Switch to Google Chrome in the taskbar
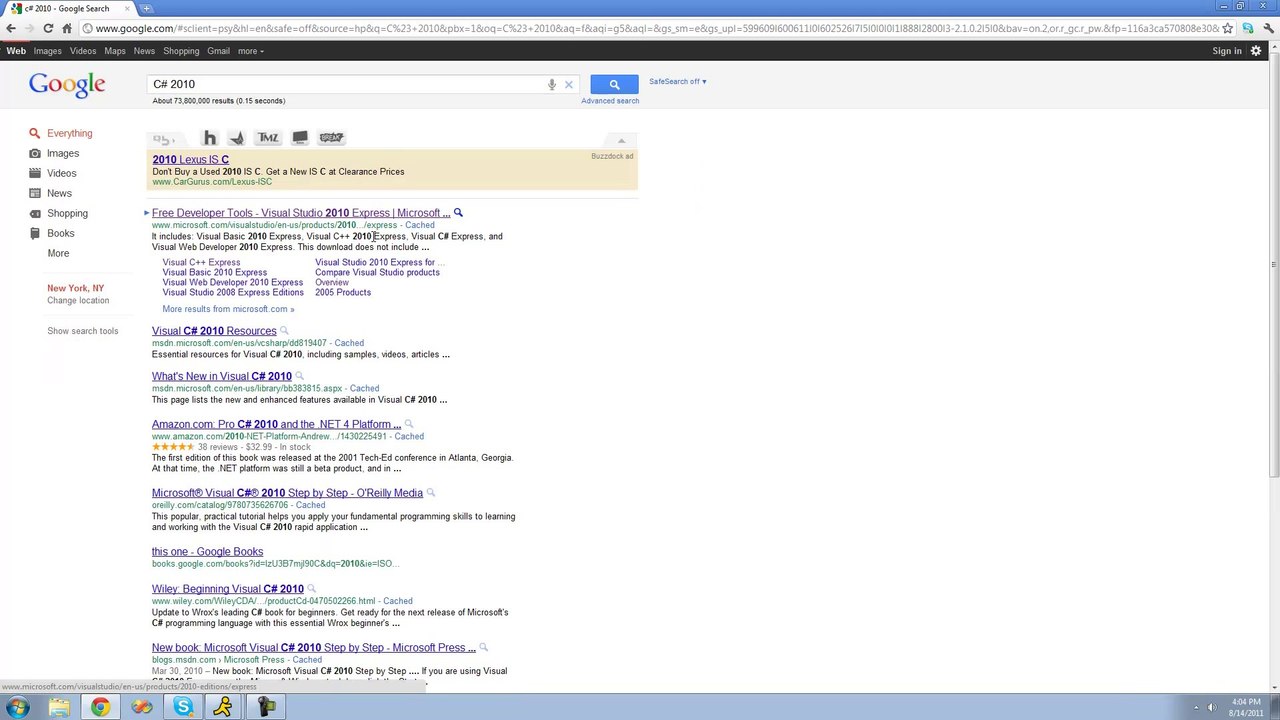Viewport: 1280px width, 720px height. point(100,708)
